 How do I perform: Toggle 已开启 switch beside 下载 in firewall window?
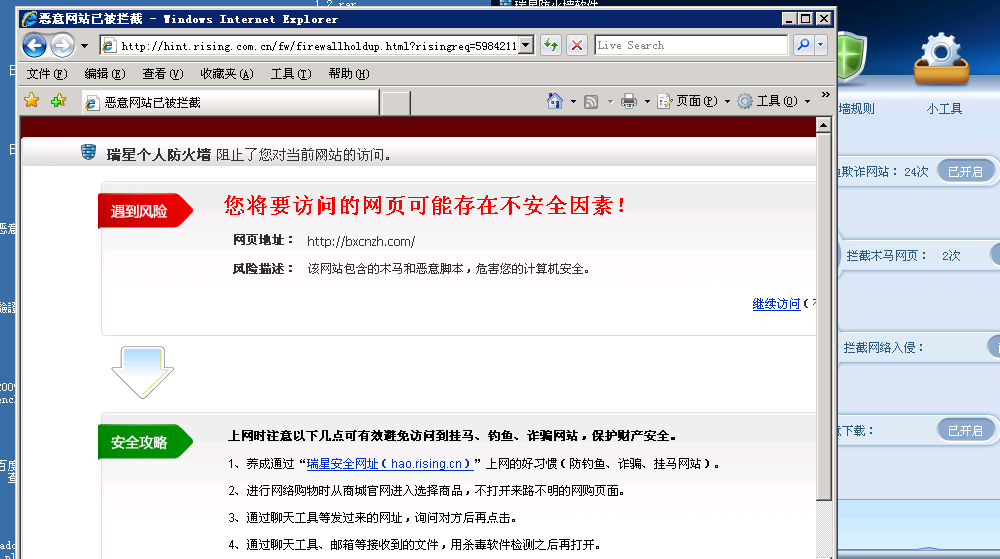coord(965,430)
